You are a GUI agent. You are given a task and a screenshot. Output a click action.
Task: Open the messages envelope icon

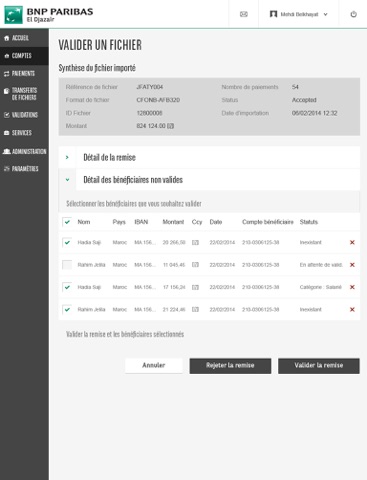244,14
